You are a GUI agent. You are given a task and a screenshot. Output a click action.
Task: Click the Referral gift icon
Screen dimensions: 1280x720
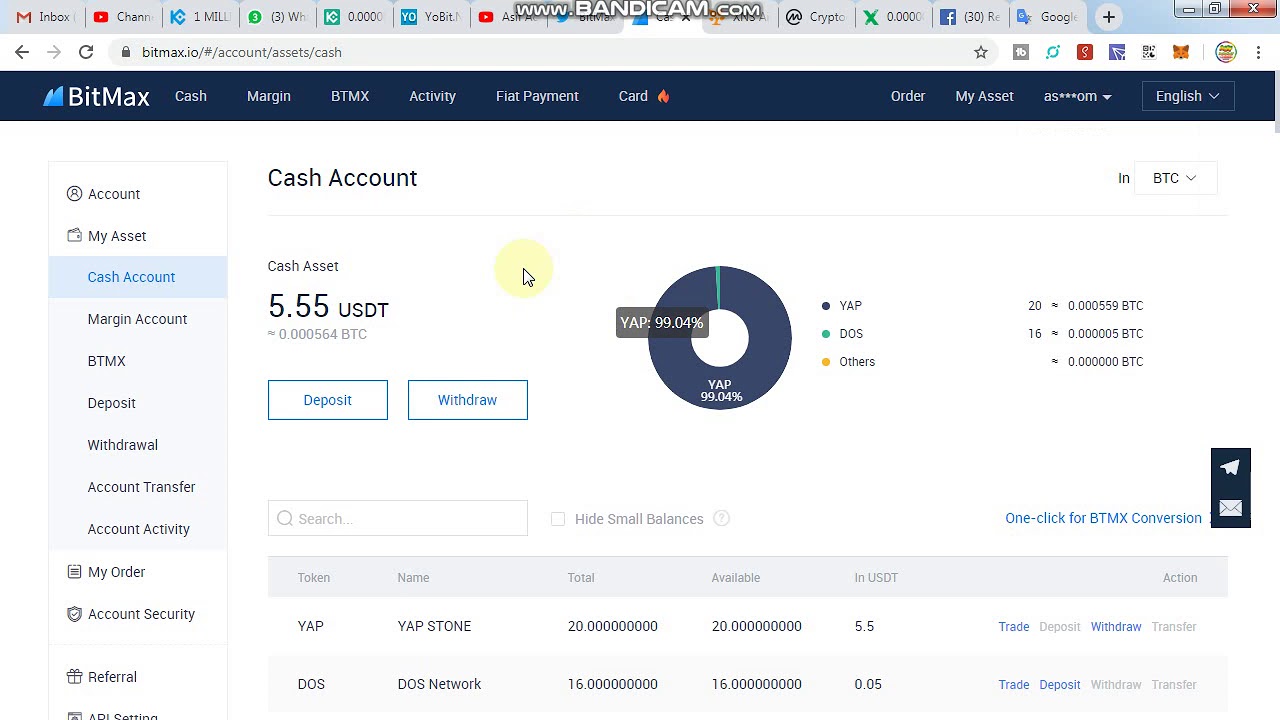click(74, 676)
